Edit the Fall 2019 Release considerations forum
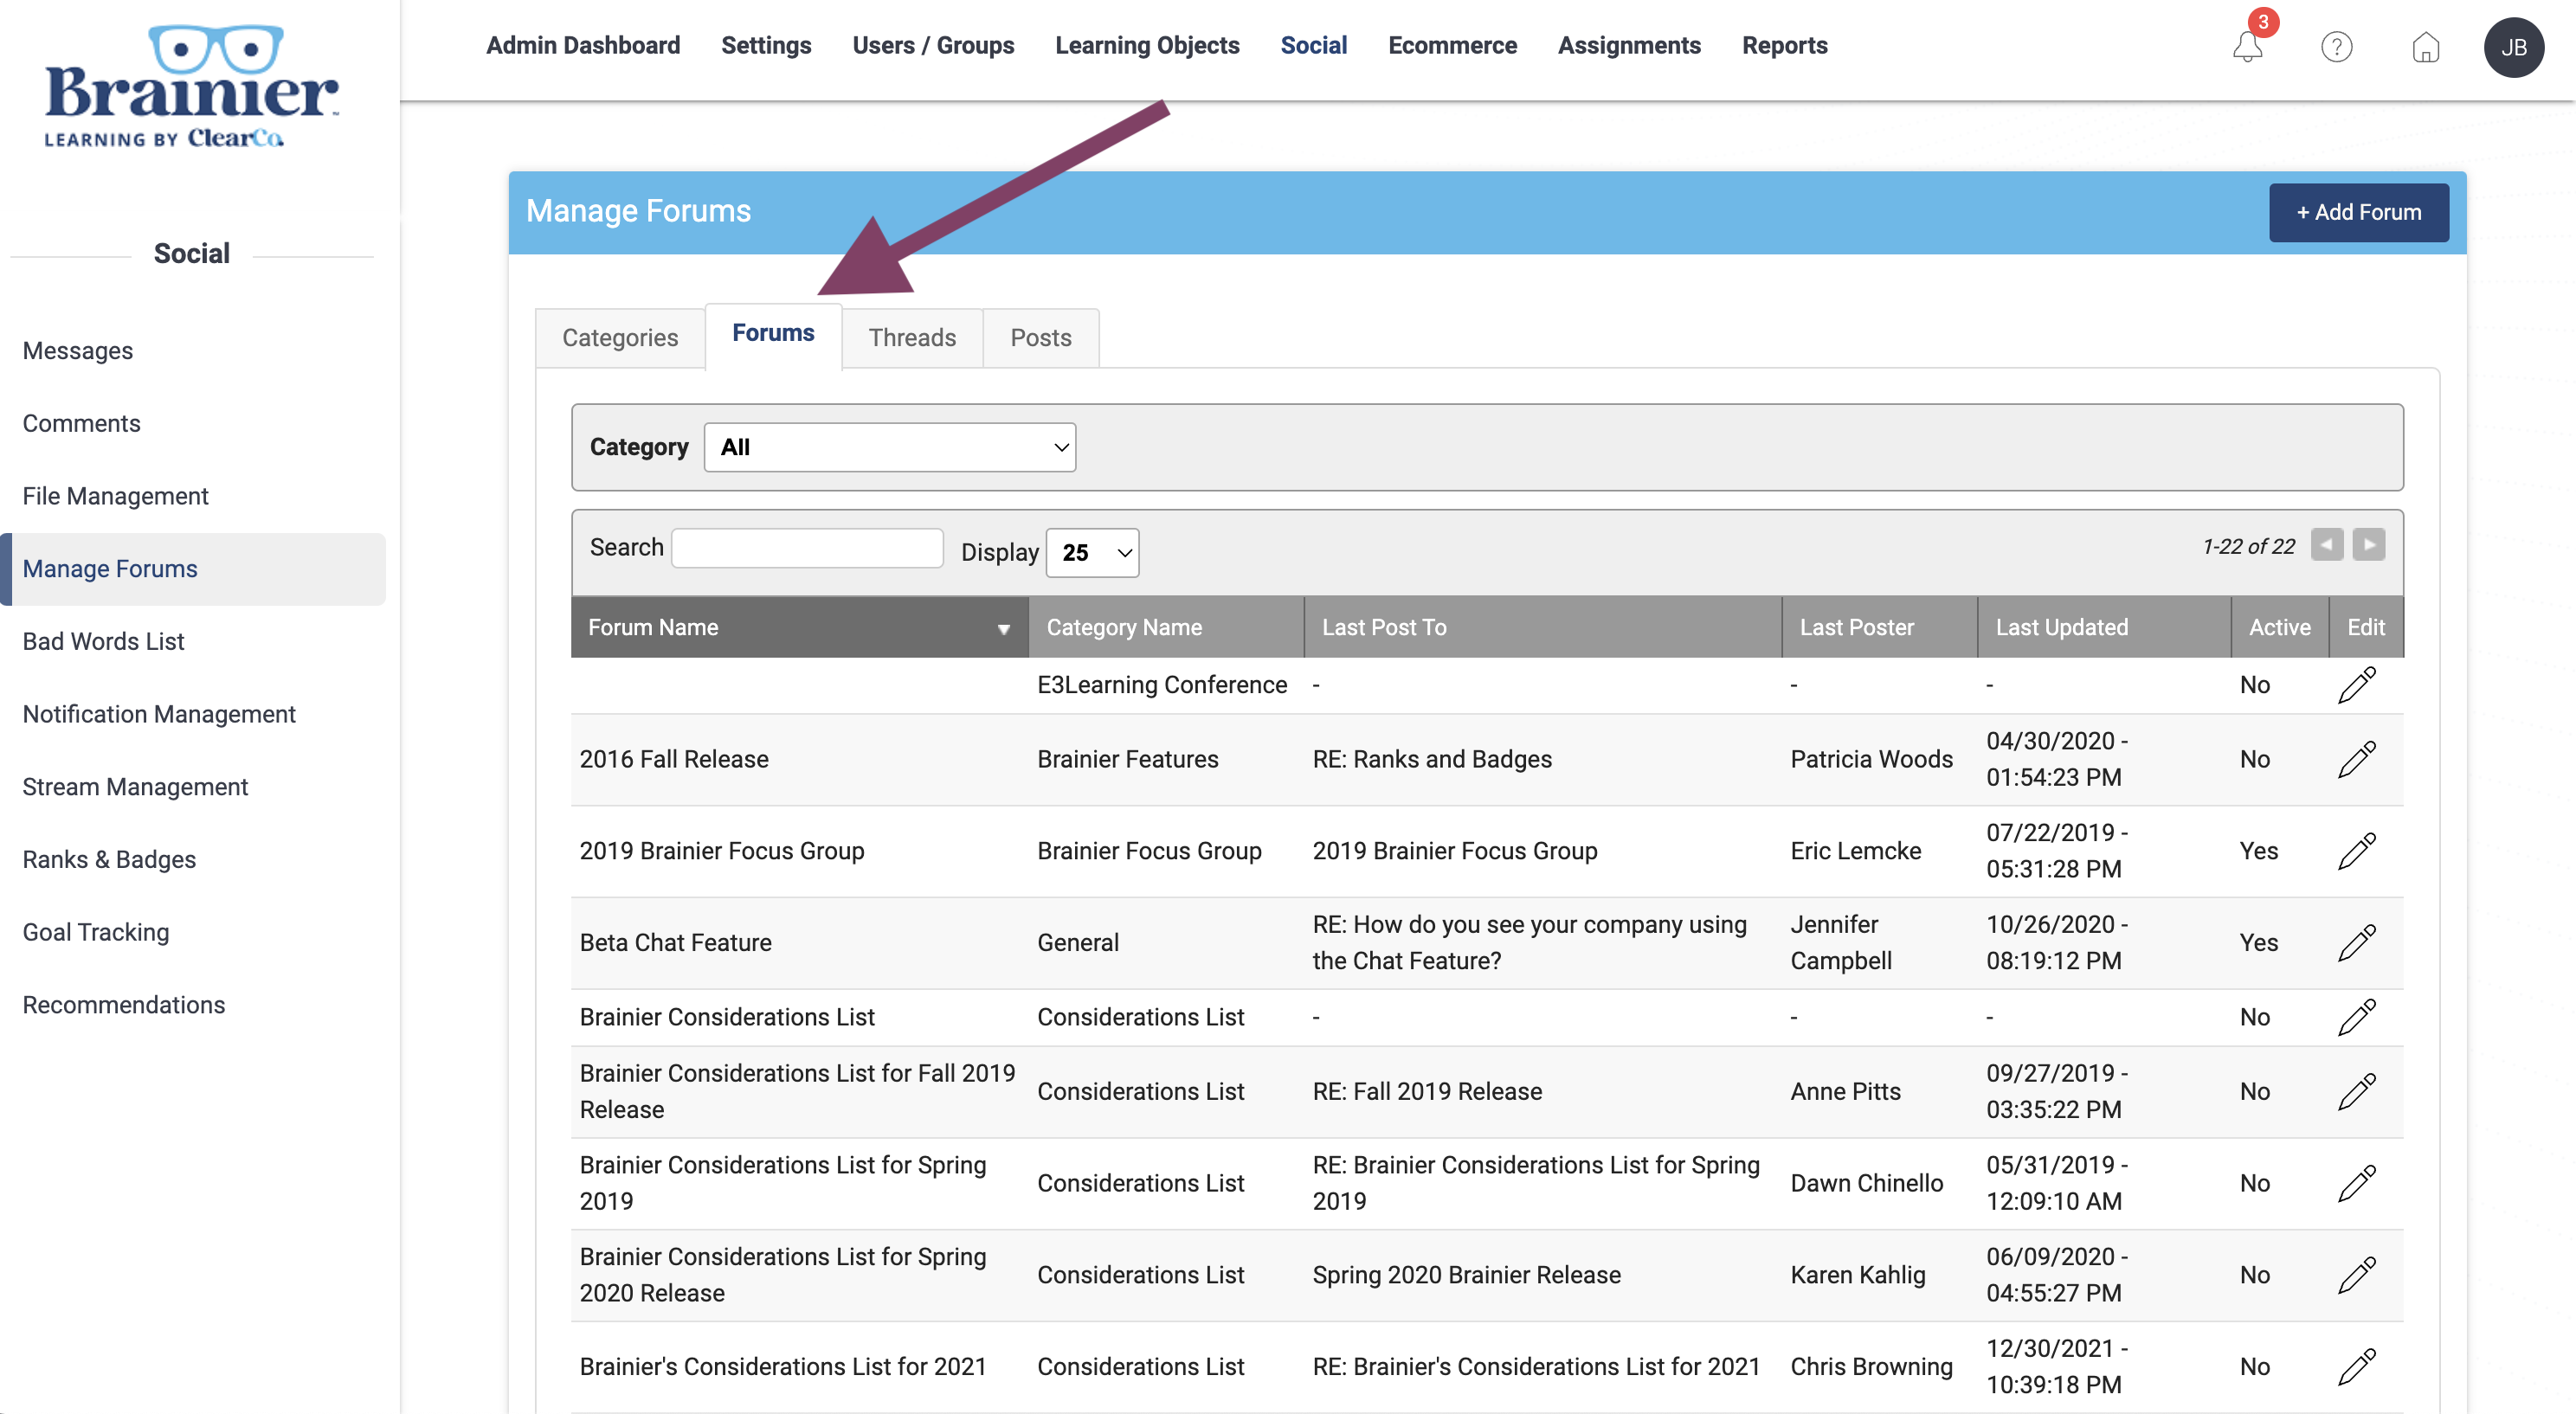The image size is (2576, 1414). (2356, 1091)
